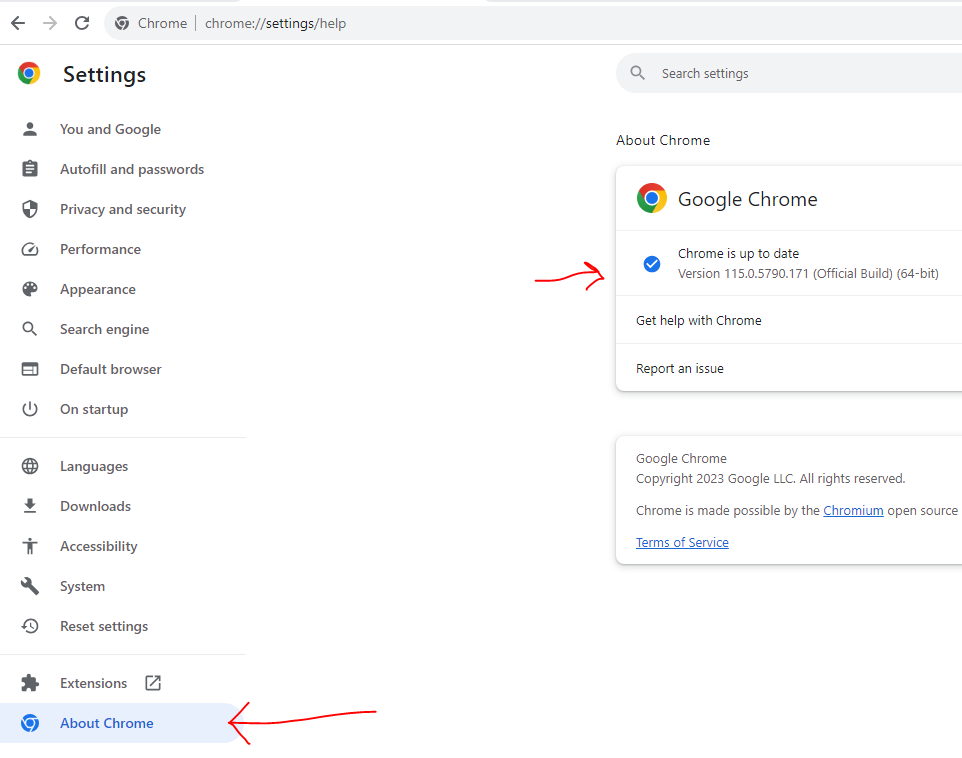The width and height of the screenshot is (962, 758).
Task: Go back with the browser back arrow
Action: (18, 23)
